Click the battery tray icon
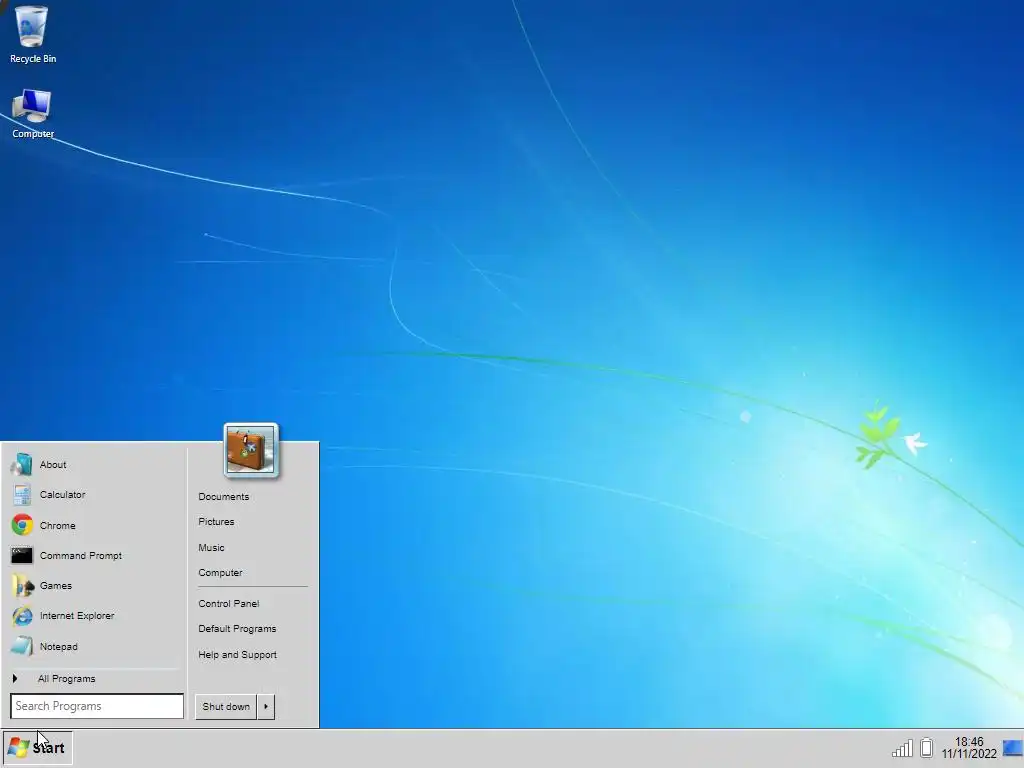The image size is (1024, 768). [x=926, y=748]
